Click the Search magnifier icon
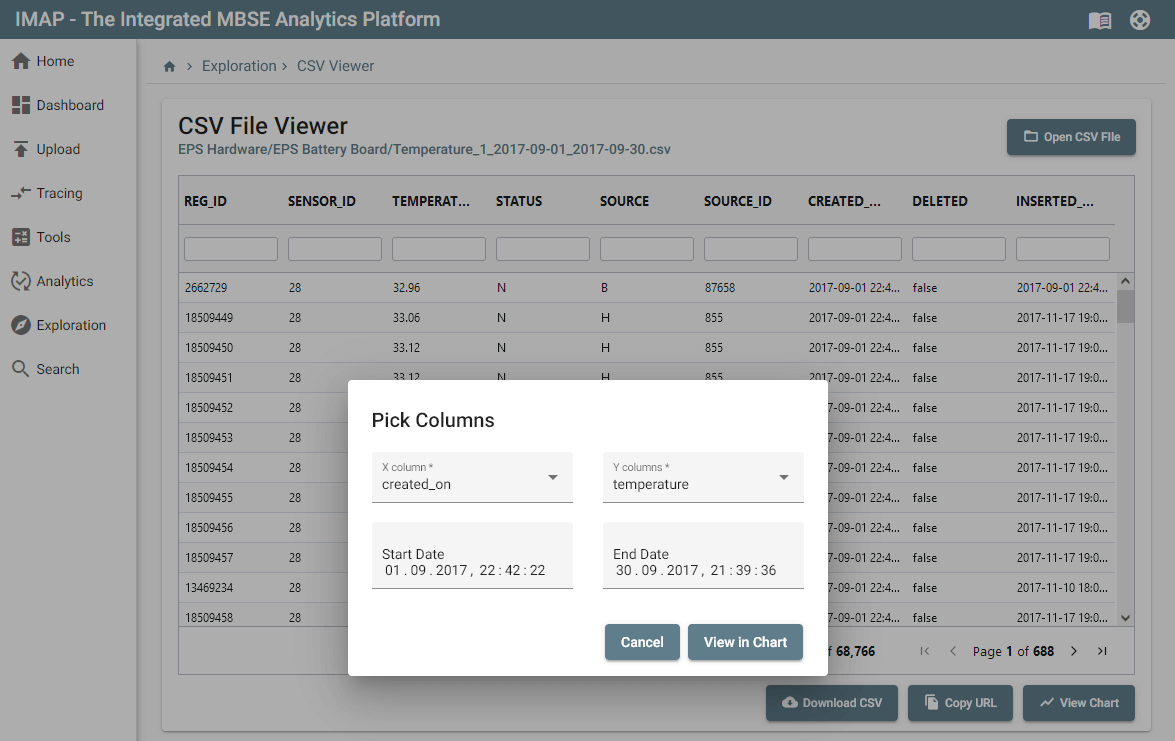Screen dimensions: 1175x741 pyautogui.click(x=21, y=369)
